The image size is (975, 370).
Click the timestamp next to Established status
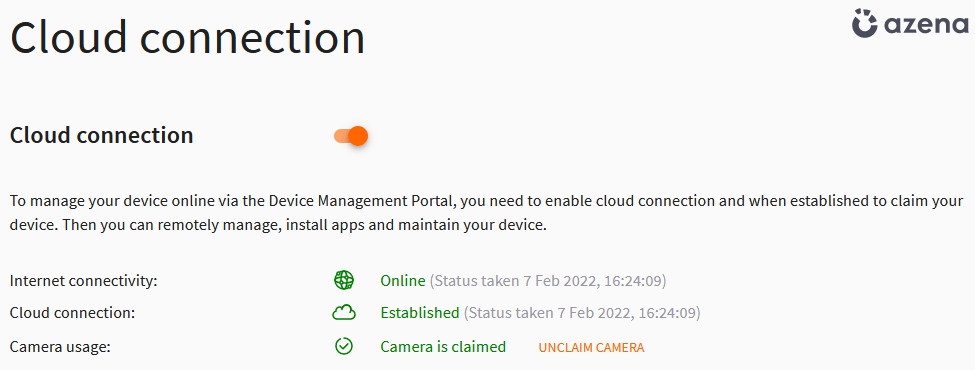tap(582, 313)
